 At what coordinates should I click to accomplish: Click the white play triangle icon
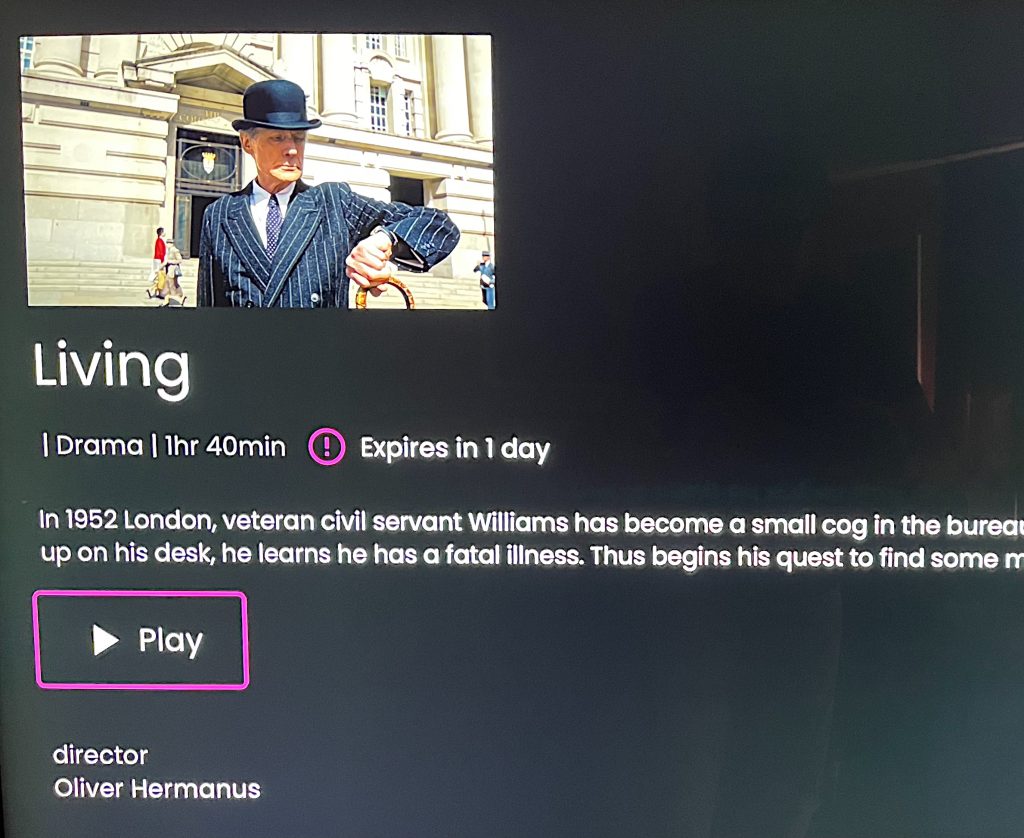pyautogui.click(x=105, y=639)
